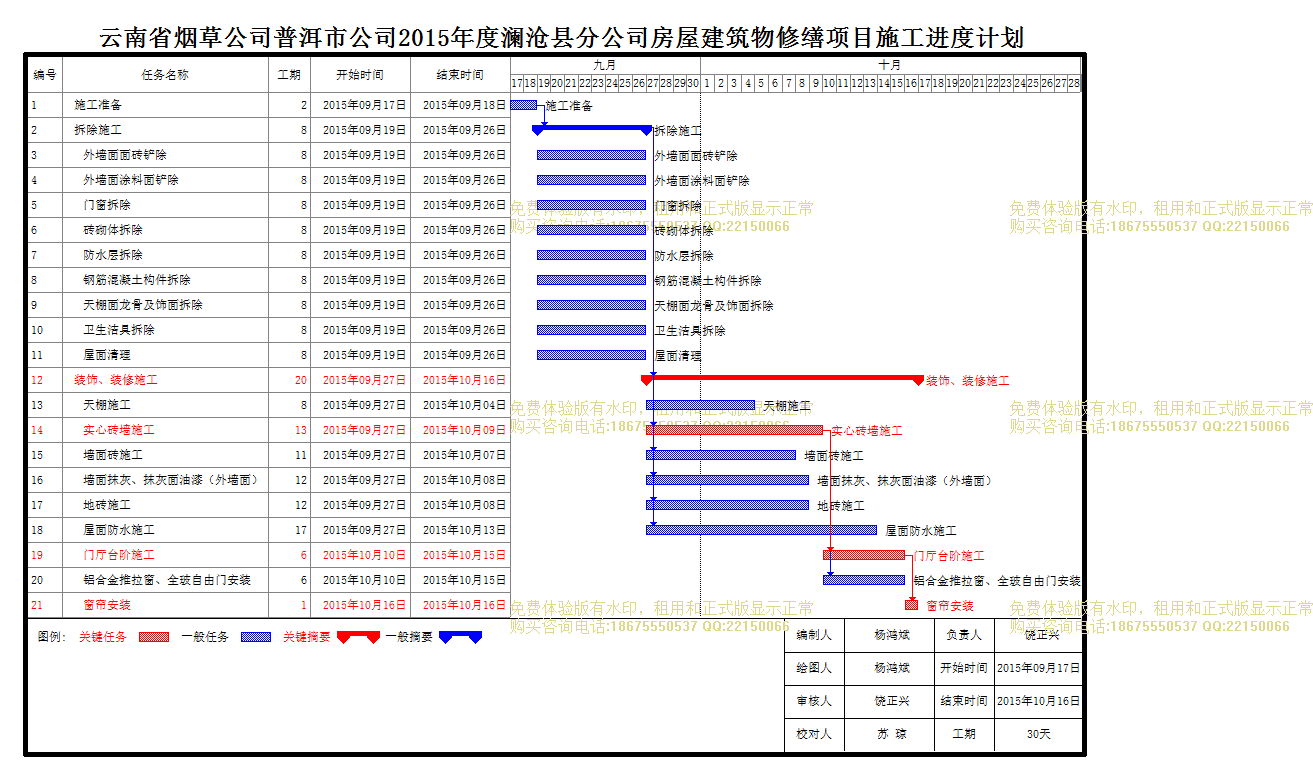The image size is (1313, 778).
Task: Select end date 2015年09月18日 in row 1
Action: coord(464,105)
